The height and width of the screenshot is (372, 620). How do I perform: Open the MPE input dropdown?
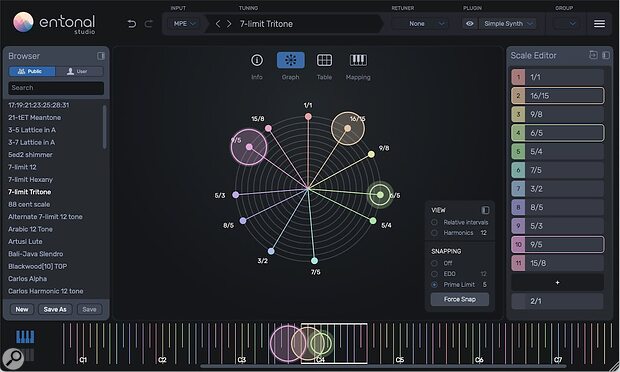185,24
